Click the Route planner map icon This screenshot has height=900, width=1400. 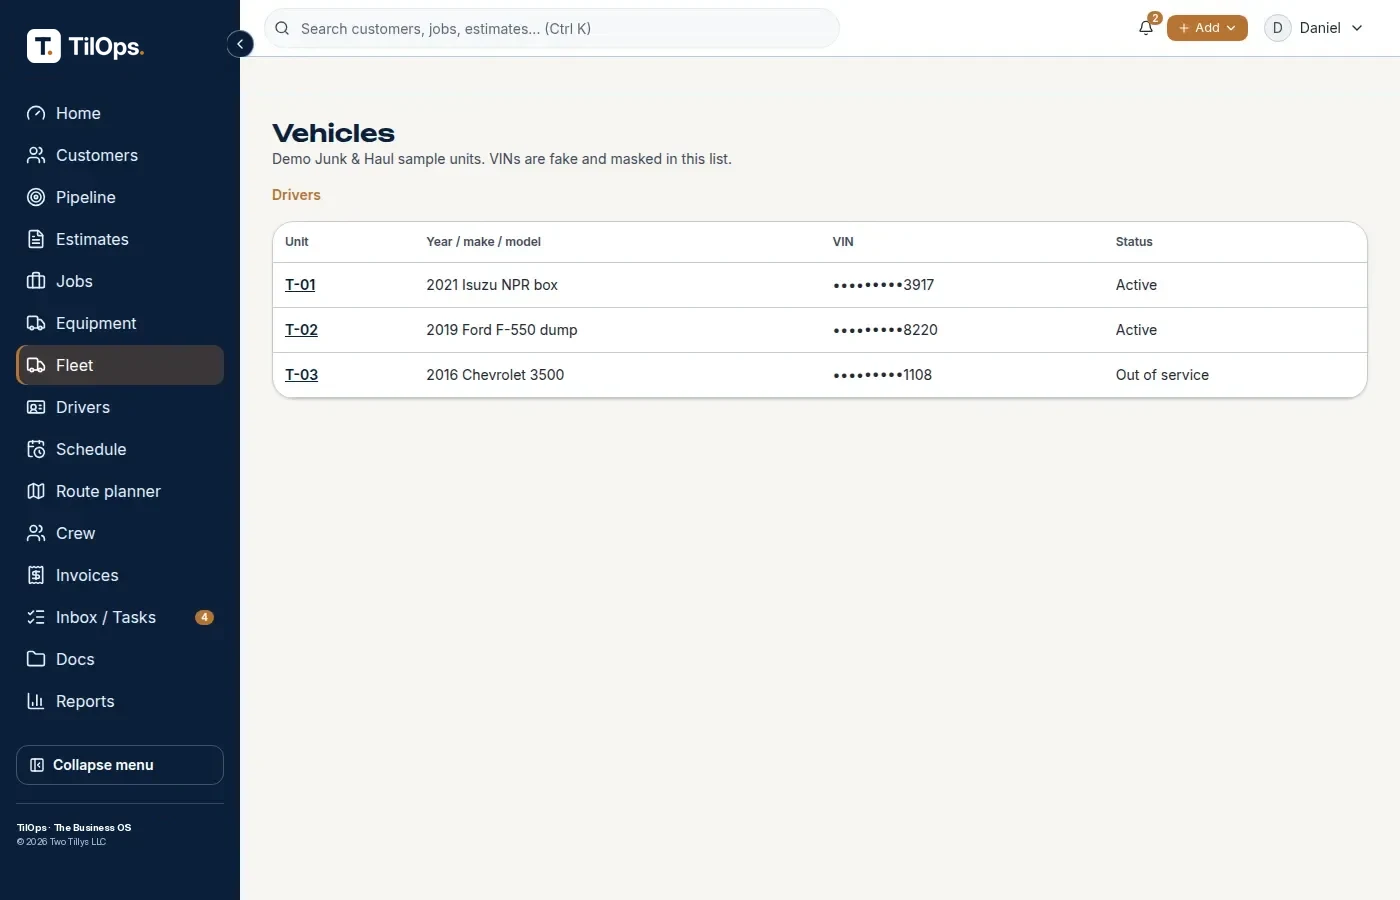[x=36, y=491]
